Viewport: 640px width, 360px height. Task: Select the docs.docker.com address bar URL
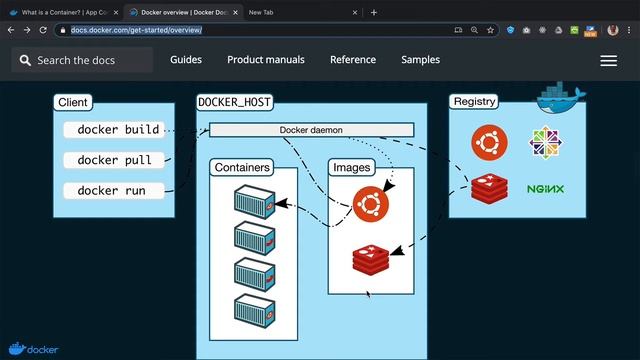coord(136,30)
